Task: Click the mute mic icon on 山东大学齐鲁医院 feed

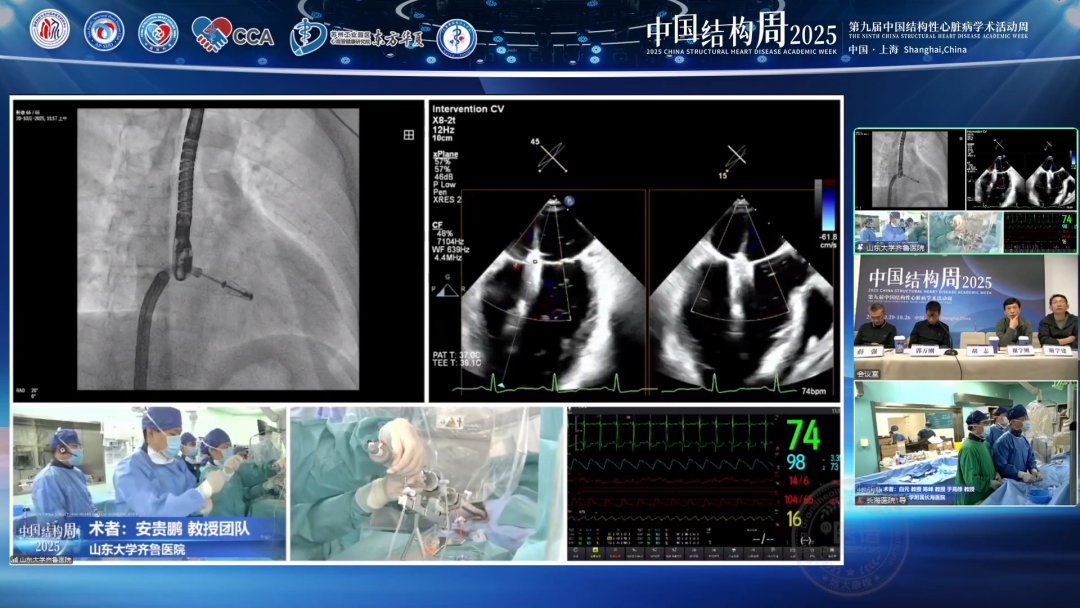Action: point(861,247)
